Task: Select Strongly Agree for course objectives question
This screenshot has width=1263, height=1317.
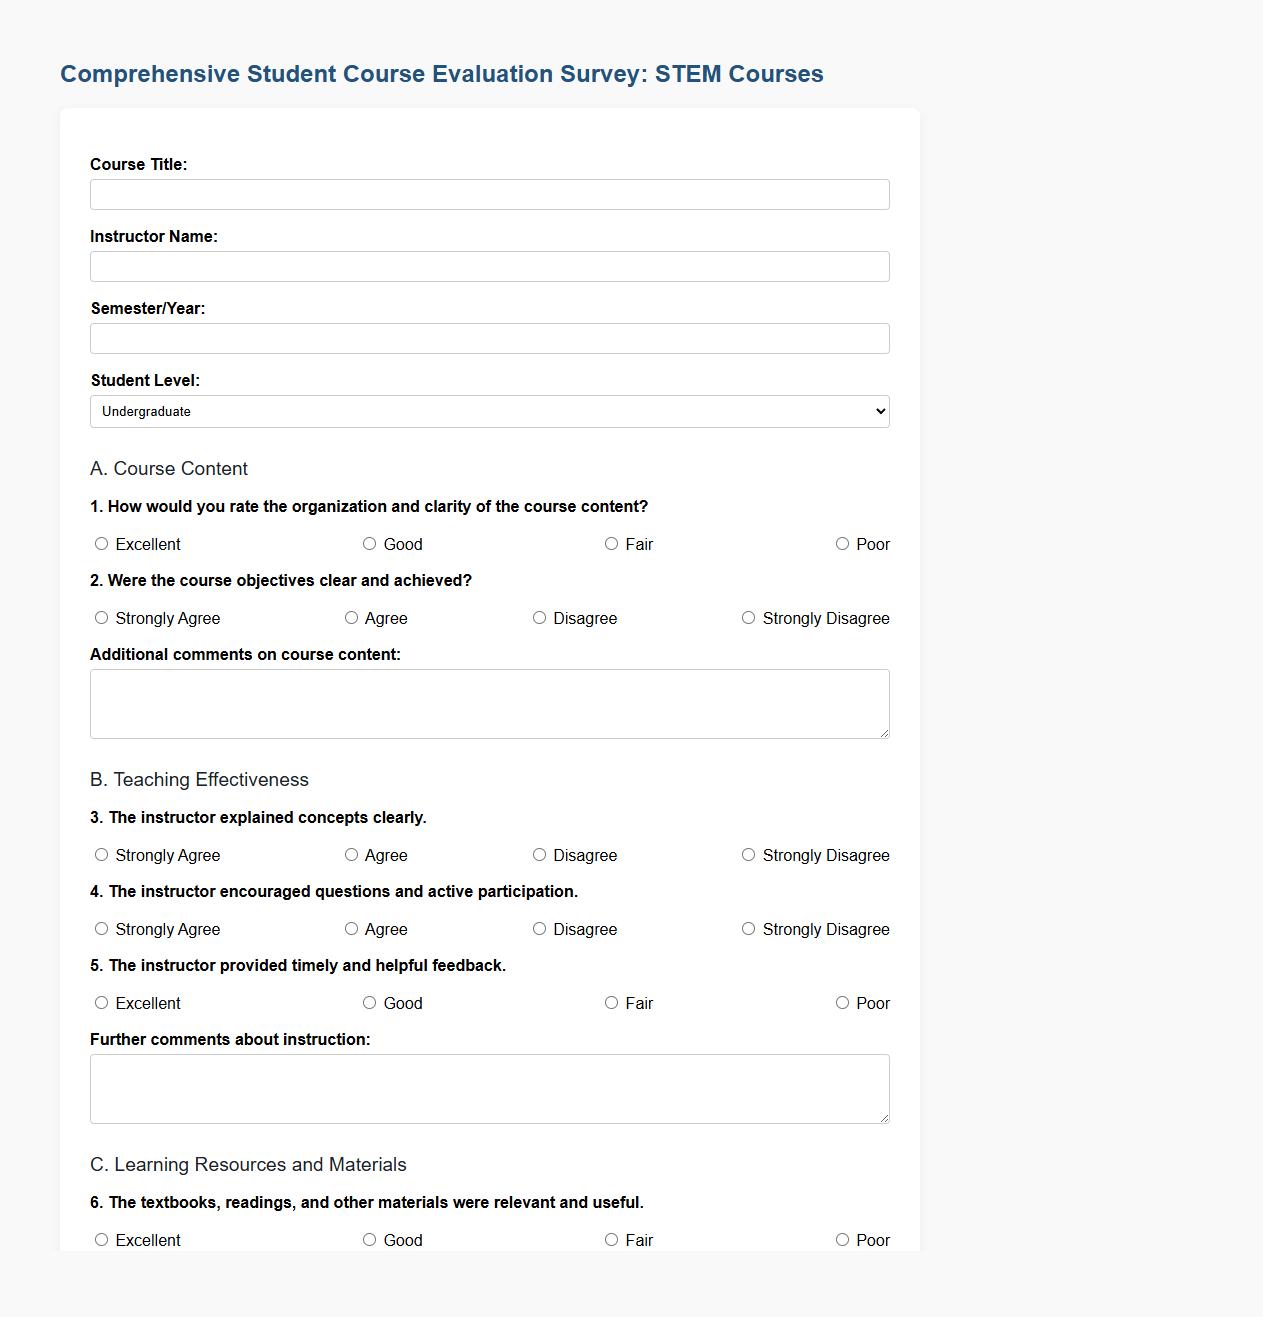Action: pyautogui.click(x=101, y=617)
